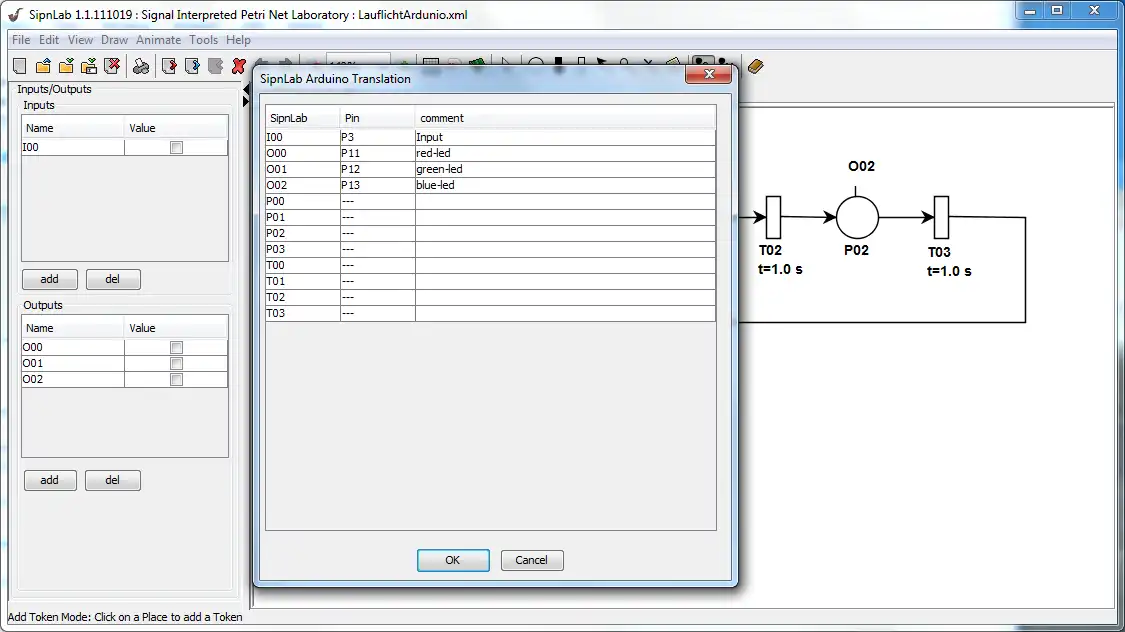Screen dimensions: 1125x632
Task: Toggle the O02 output value checkbox
Action: click(x=176, y=379)
